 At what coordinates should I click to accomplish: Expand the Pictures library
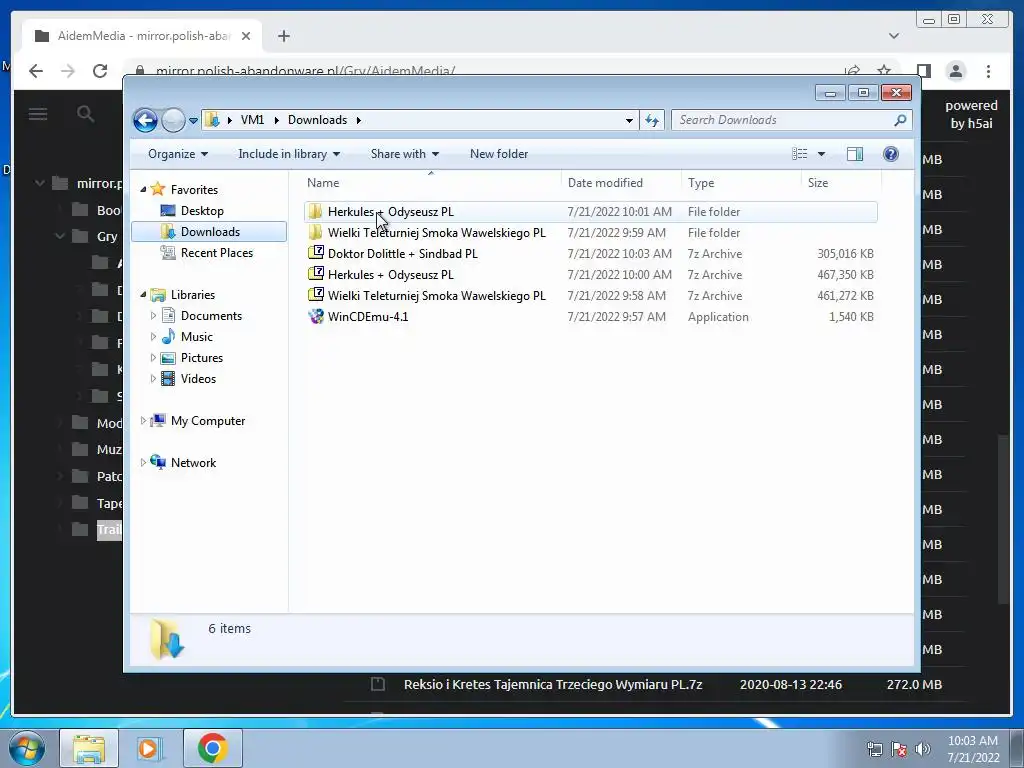153,358
